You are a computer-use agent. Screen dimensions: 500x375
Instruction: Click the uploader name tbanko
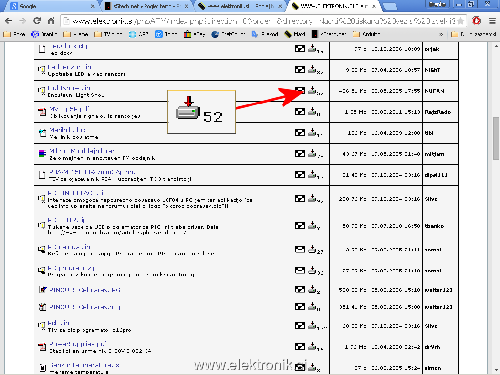(x=434, y=226)
